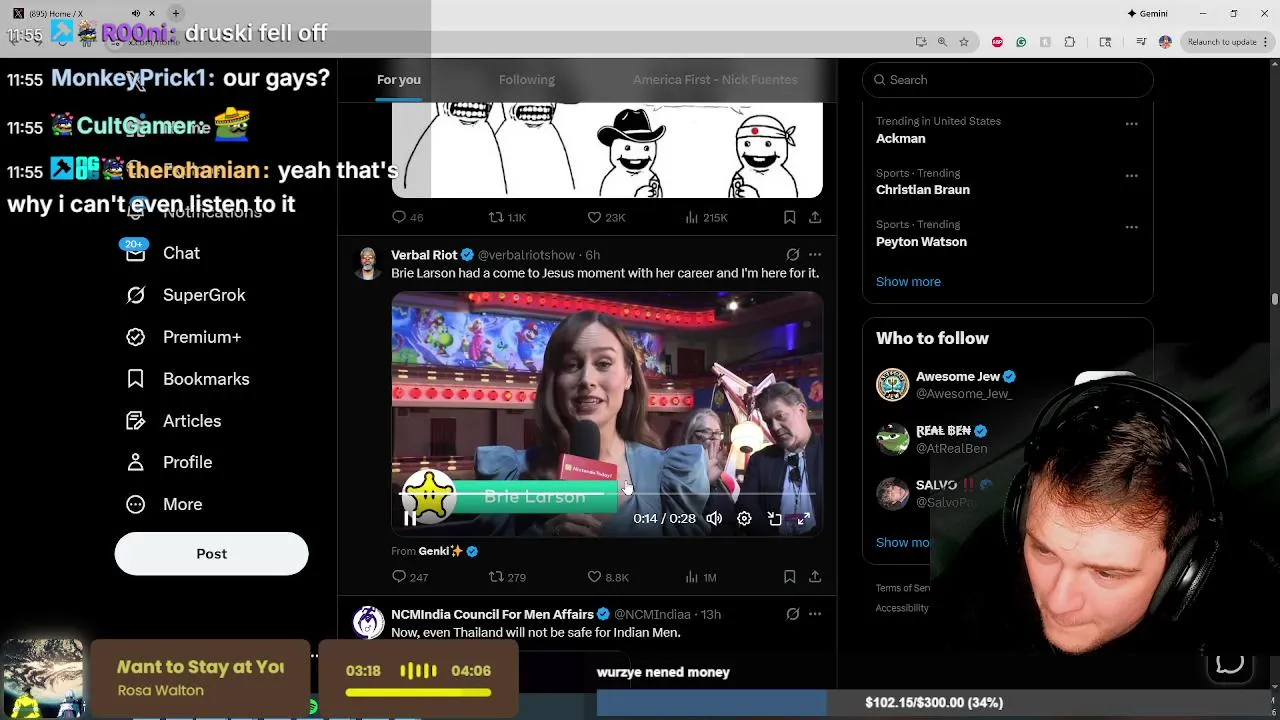Reply to cartoon post with 46 comments
This screenshot has height=720, width=1280.
coord(408,217)
